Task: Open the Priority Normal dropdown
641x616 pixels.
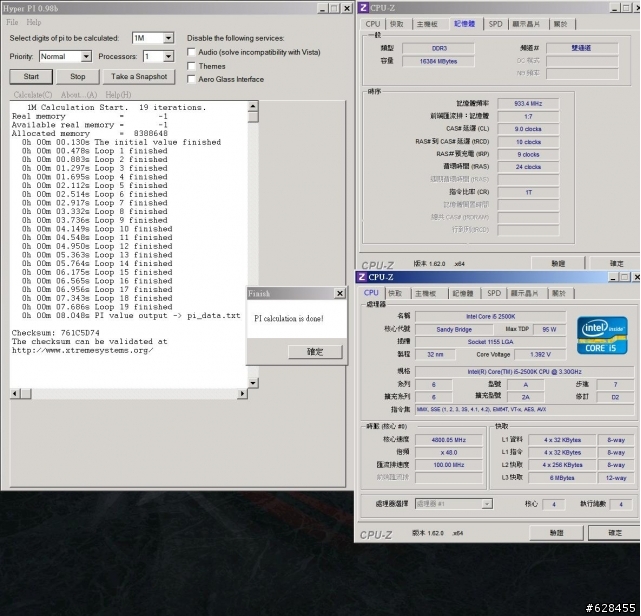Action: click(86, 56)
